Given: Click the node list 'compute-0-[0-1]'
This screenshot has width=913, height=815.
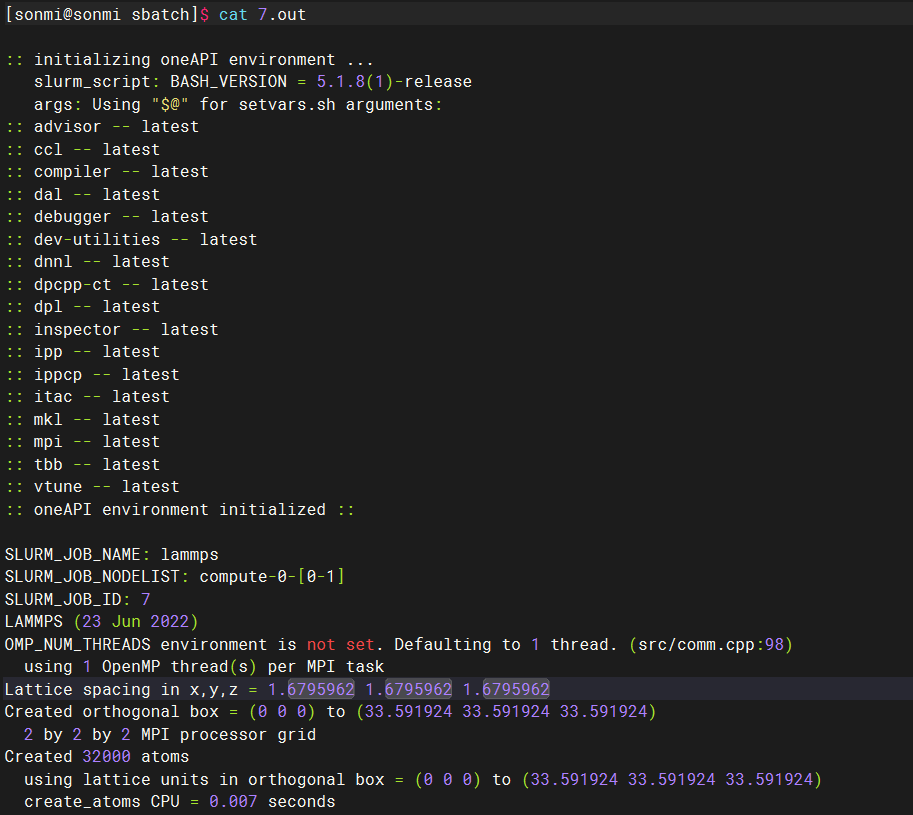Looking at the screenshot, I should point(272,577).
